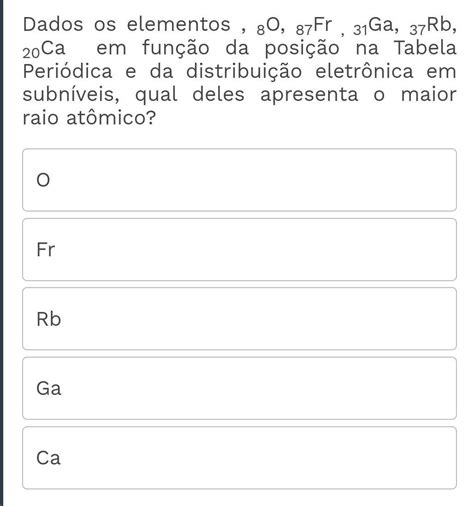474x506 pixels.
Task: Click the 31Ga symbol in the question
Action: (x=374, y=26)
